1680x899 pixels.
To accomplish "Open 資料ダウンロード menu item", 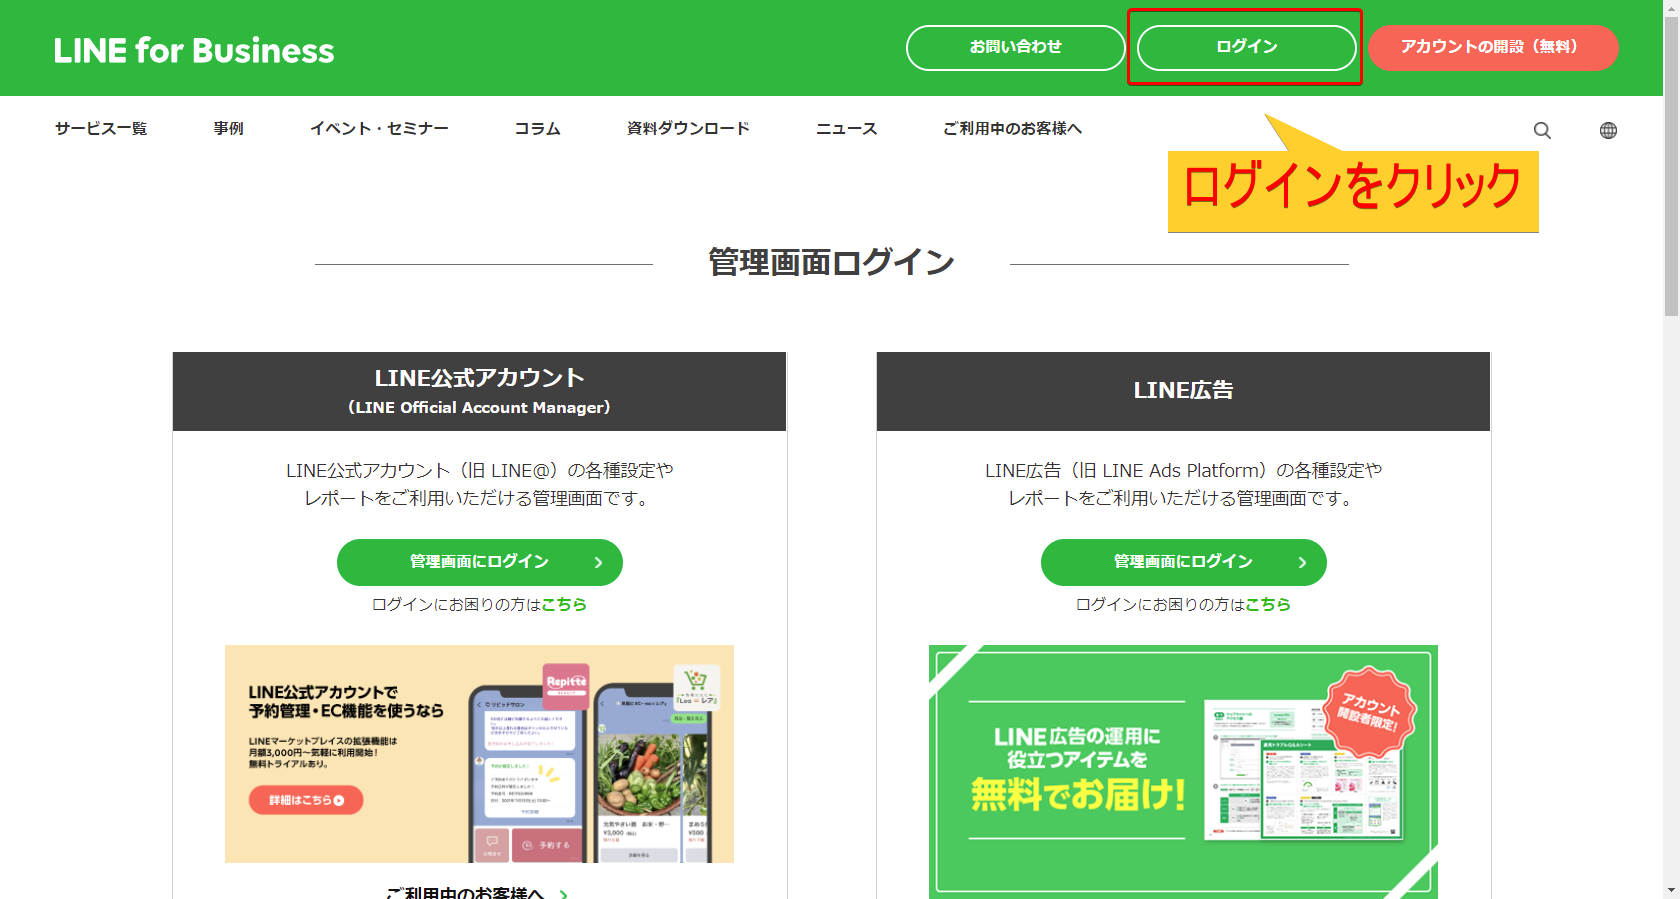I will tap(688, 129).
